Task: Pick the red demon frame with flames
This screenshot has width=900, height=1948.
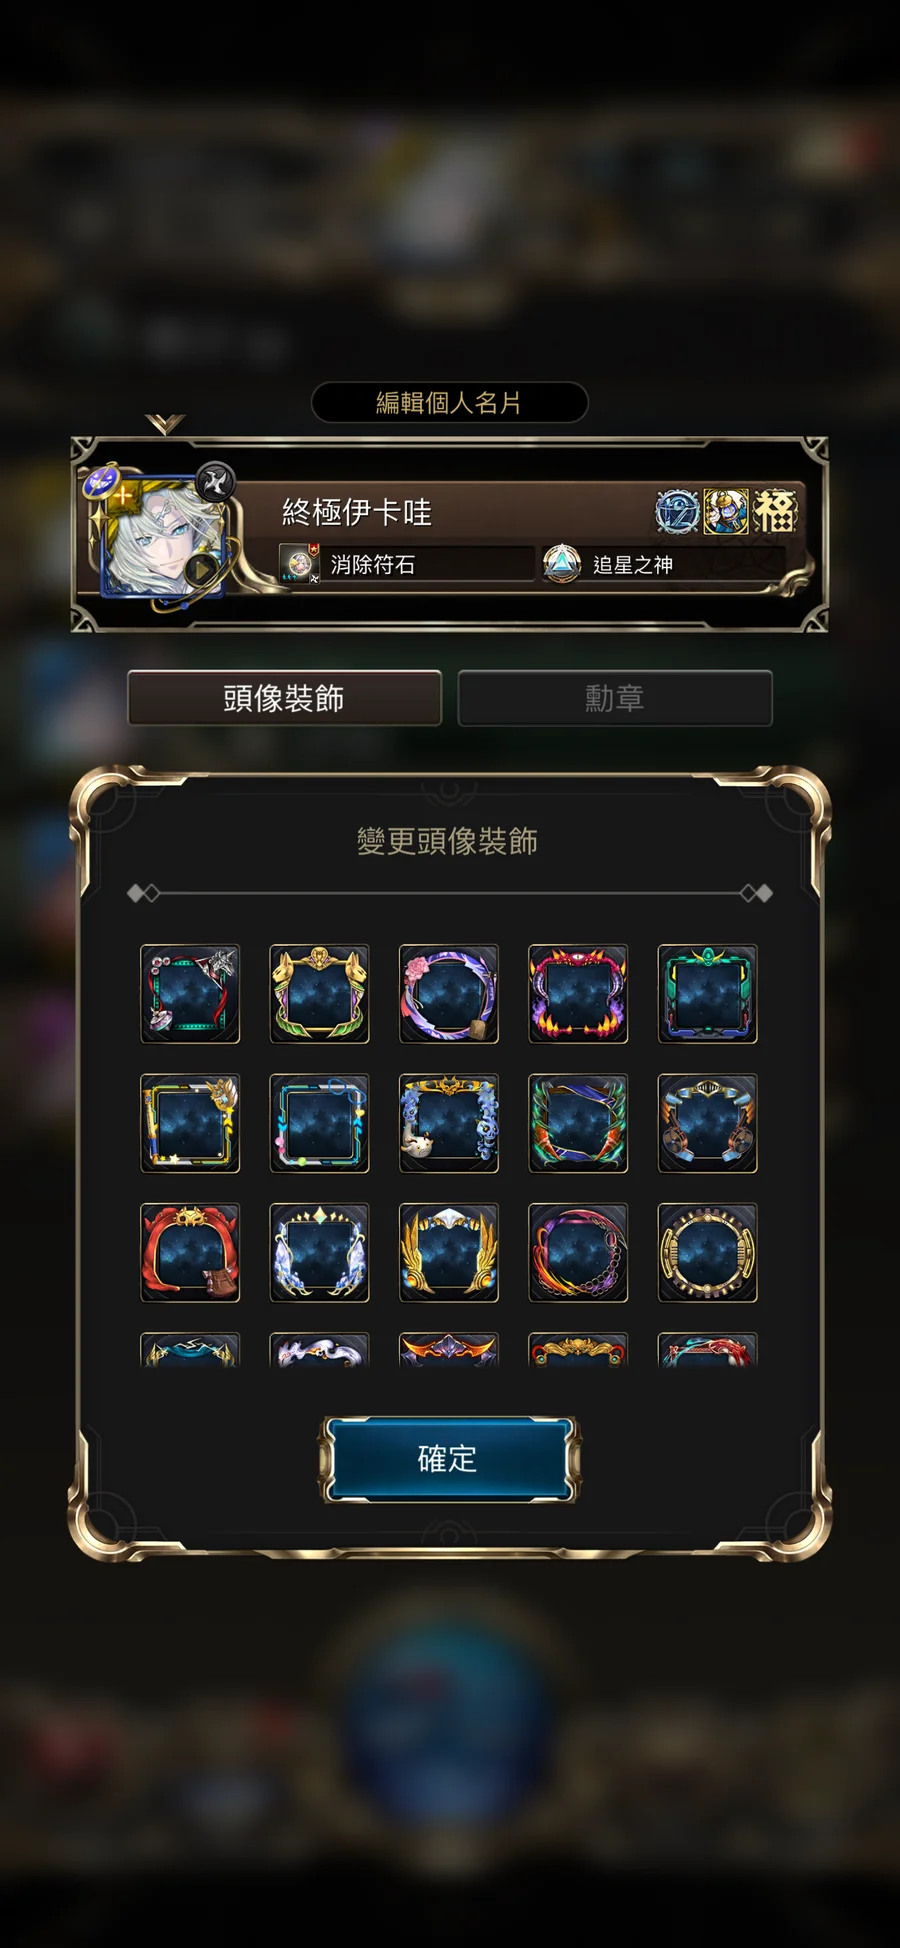Action: 578,994
